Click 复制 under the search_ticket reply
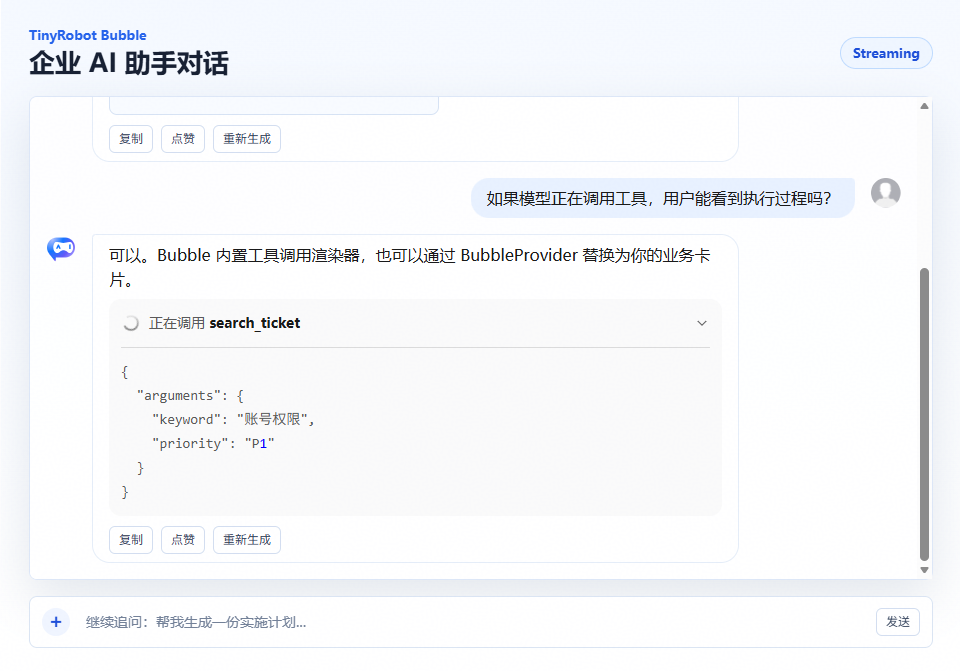Screen dimensions: 960x671 [x=131, y=540]
